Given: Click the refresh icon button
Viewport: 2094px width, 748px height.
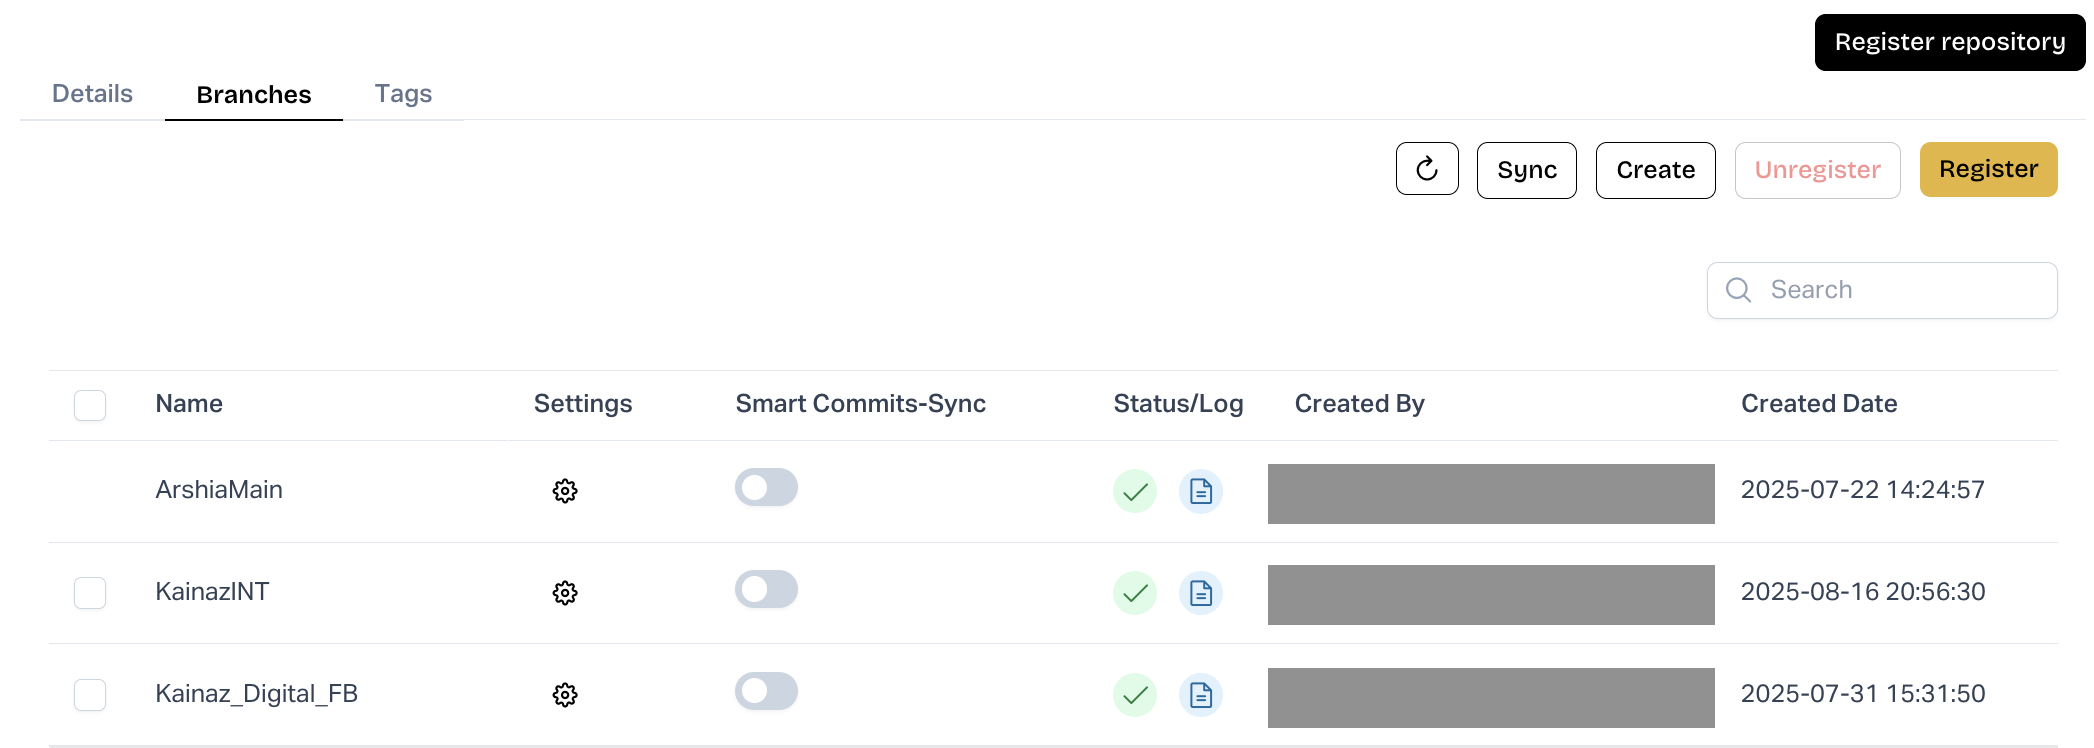Looking at the screenshot, I should 1426,169.
